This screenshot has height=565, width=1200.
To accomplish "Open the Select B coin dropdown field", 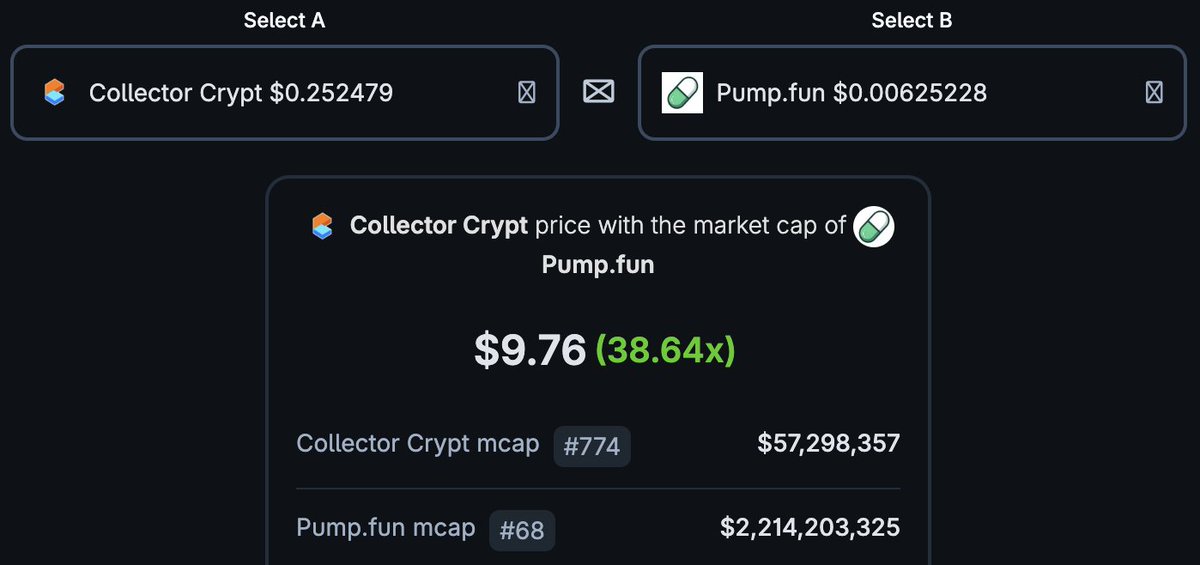I will [x=912, y=93].
